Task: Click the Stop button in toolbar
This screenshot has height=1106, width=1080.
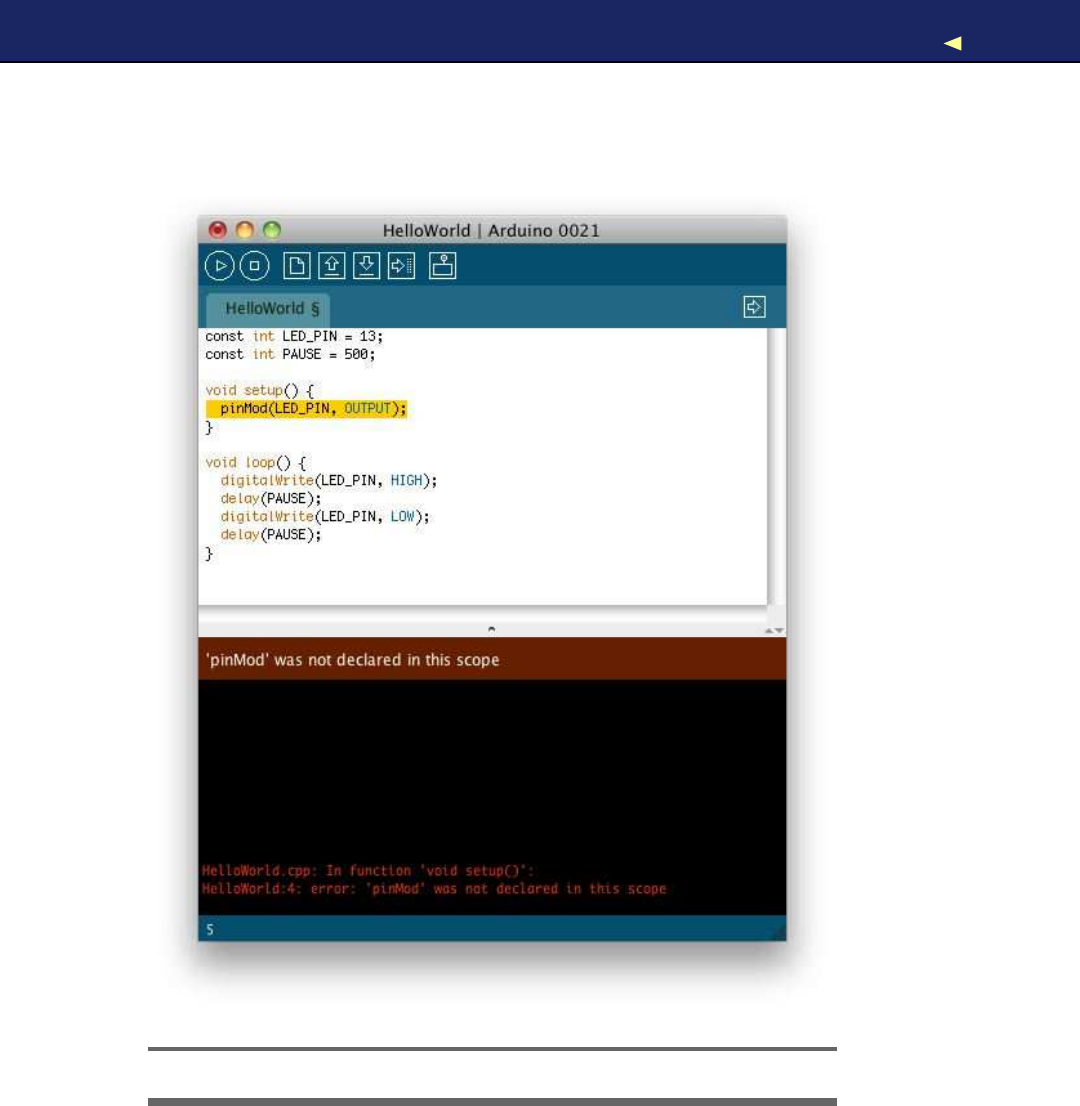Action: (x=255, y=266)
